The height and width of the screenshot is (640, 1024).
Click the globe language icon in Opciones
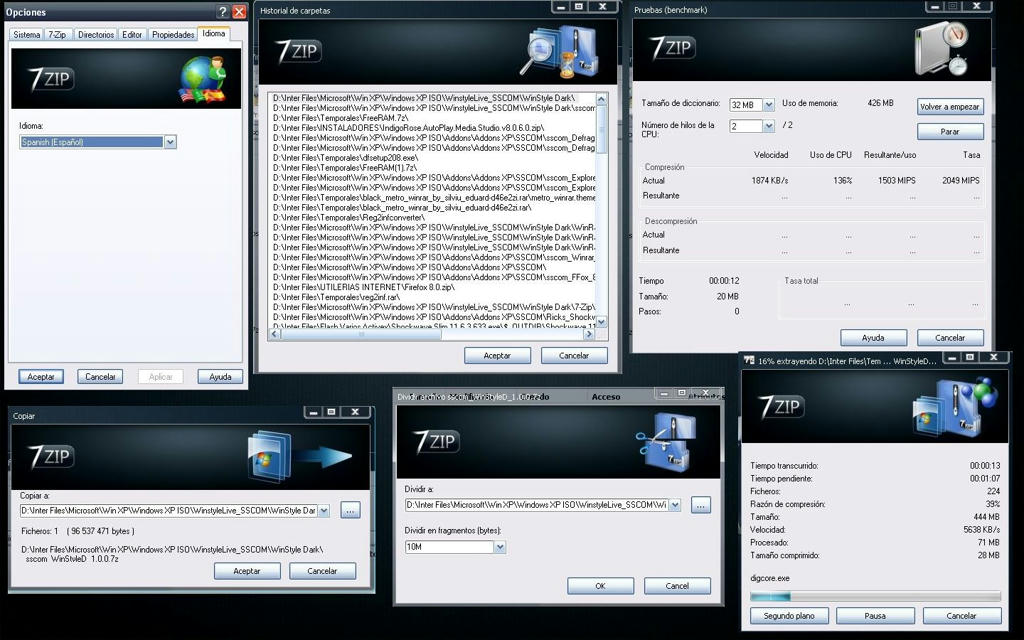point(203,80)
